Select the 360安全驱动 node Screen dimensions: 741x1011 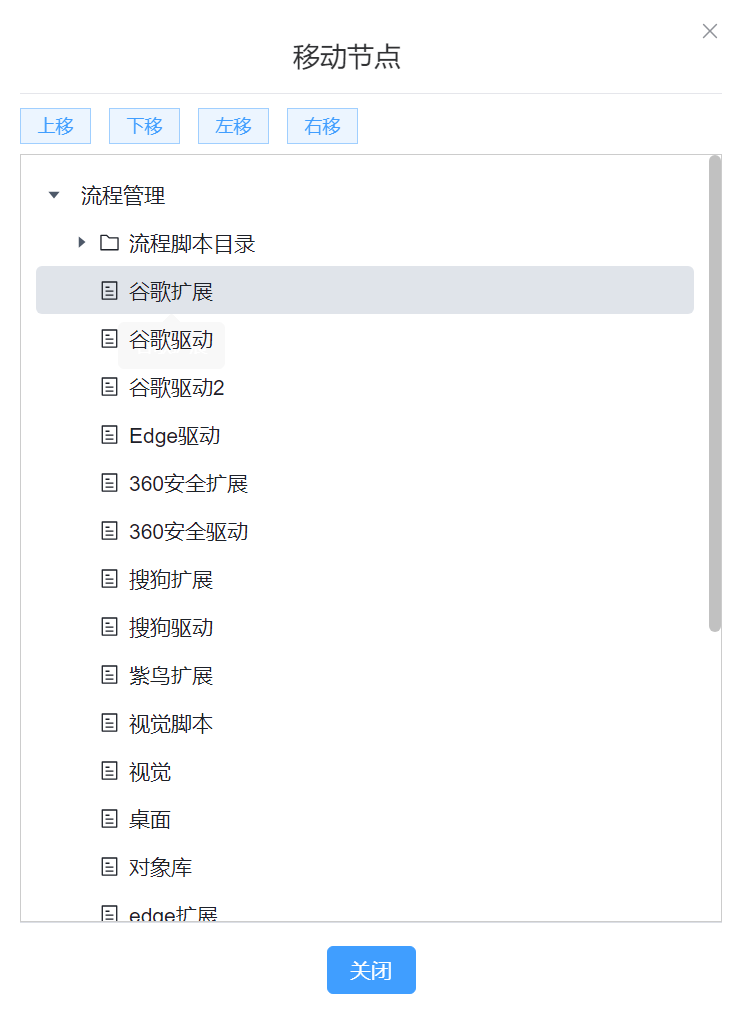pyautogui.click(x=188, y=531)
